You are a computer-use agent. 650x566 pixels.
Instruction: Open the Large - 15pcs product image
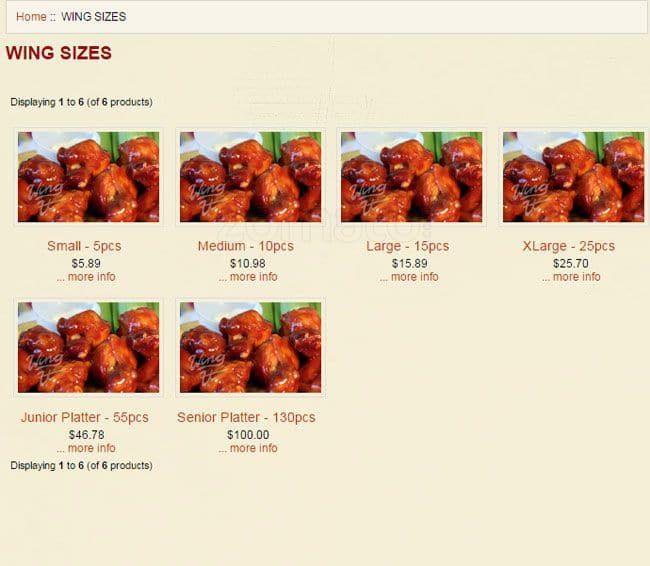(411, 177)
